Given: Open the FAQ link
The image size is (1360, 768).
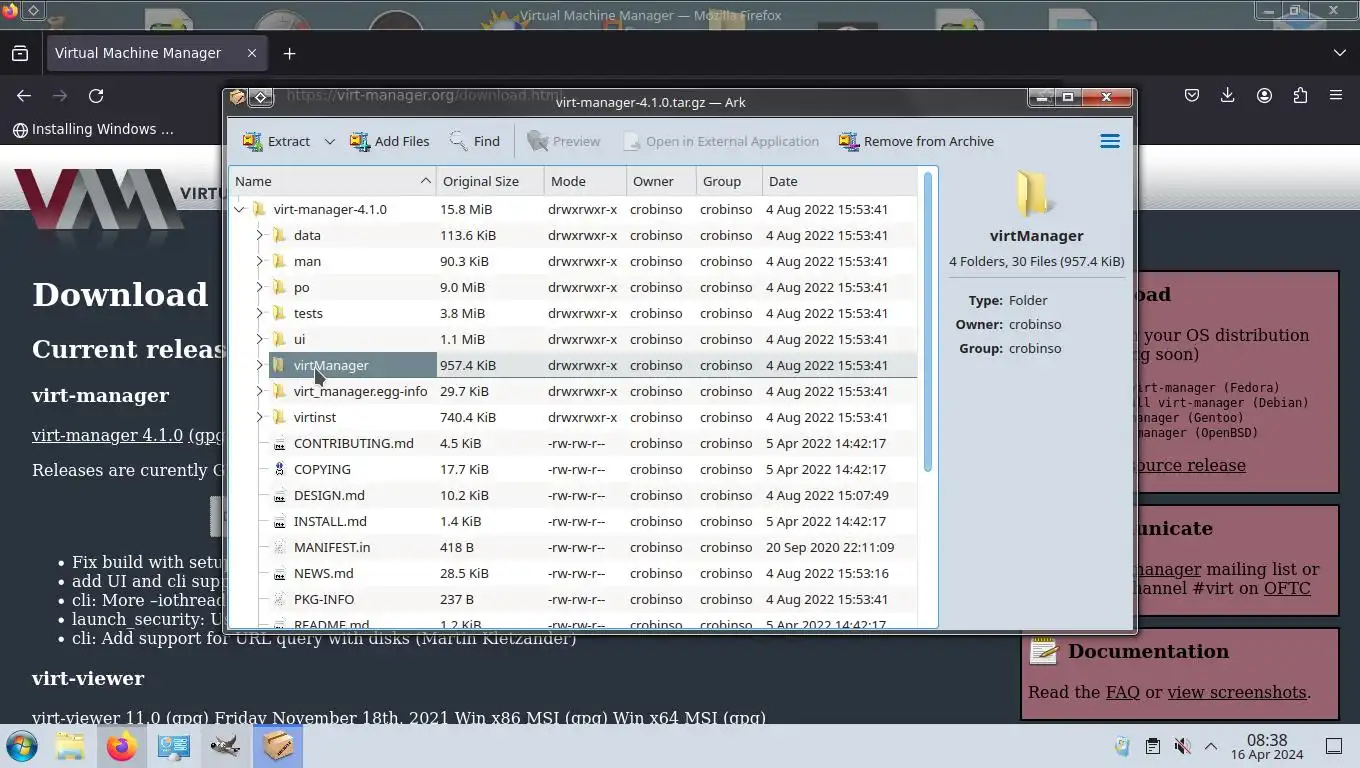Looking at the screenshot, I should coord(1122,692).
